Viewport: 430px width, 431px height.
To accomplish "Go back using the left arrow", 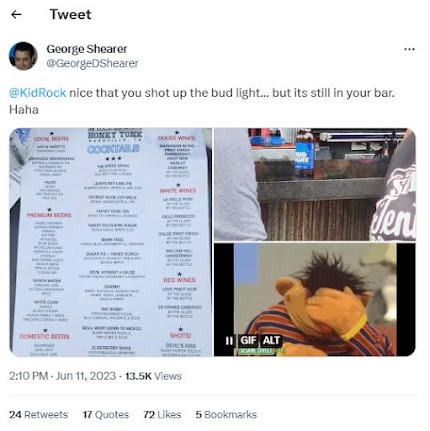I will click(x=16, y=14).
